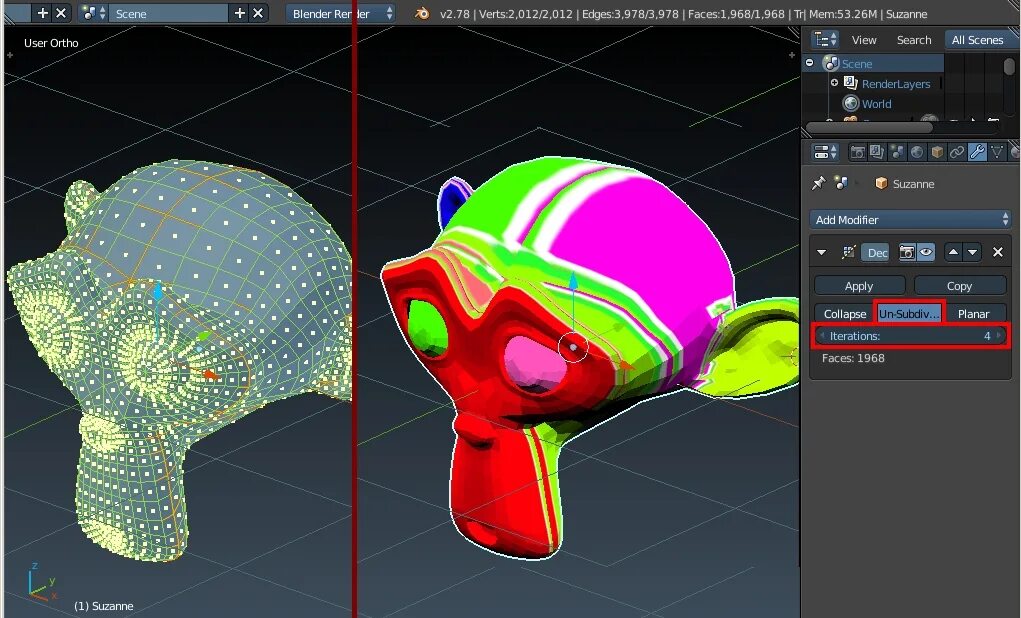Collapse the Scene tree item
1021x618 pixels.
click(809, 63)
